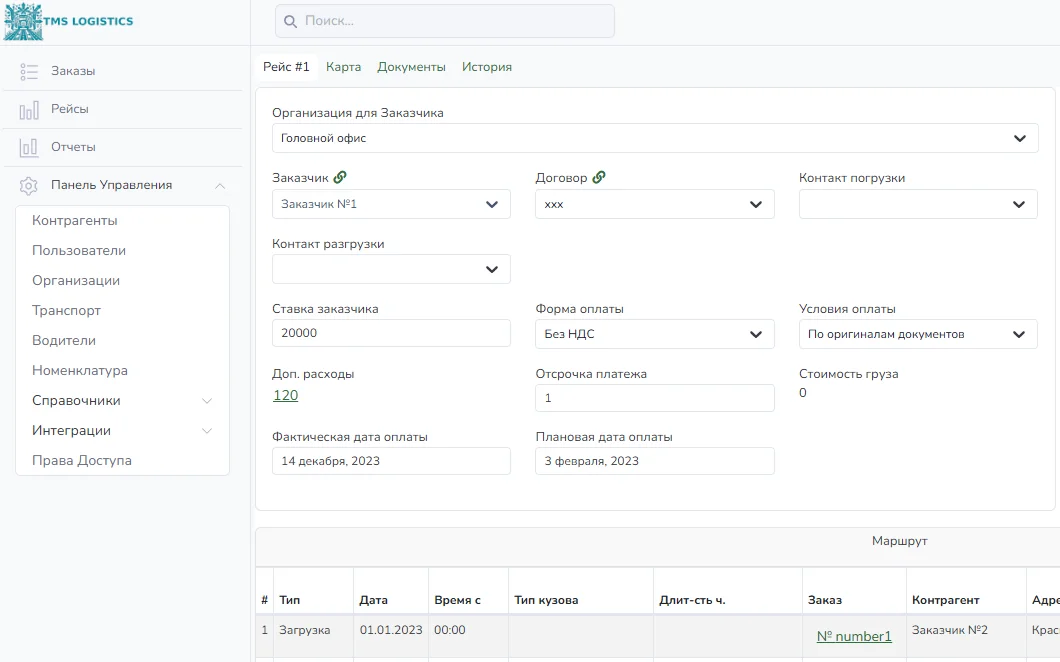The image size is (1060, 662).
Task: Open the Условия оплаты dropdown
Action: (x=918, y=334)
